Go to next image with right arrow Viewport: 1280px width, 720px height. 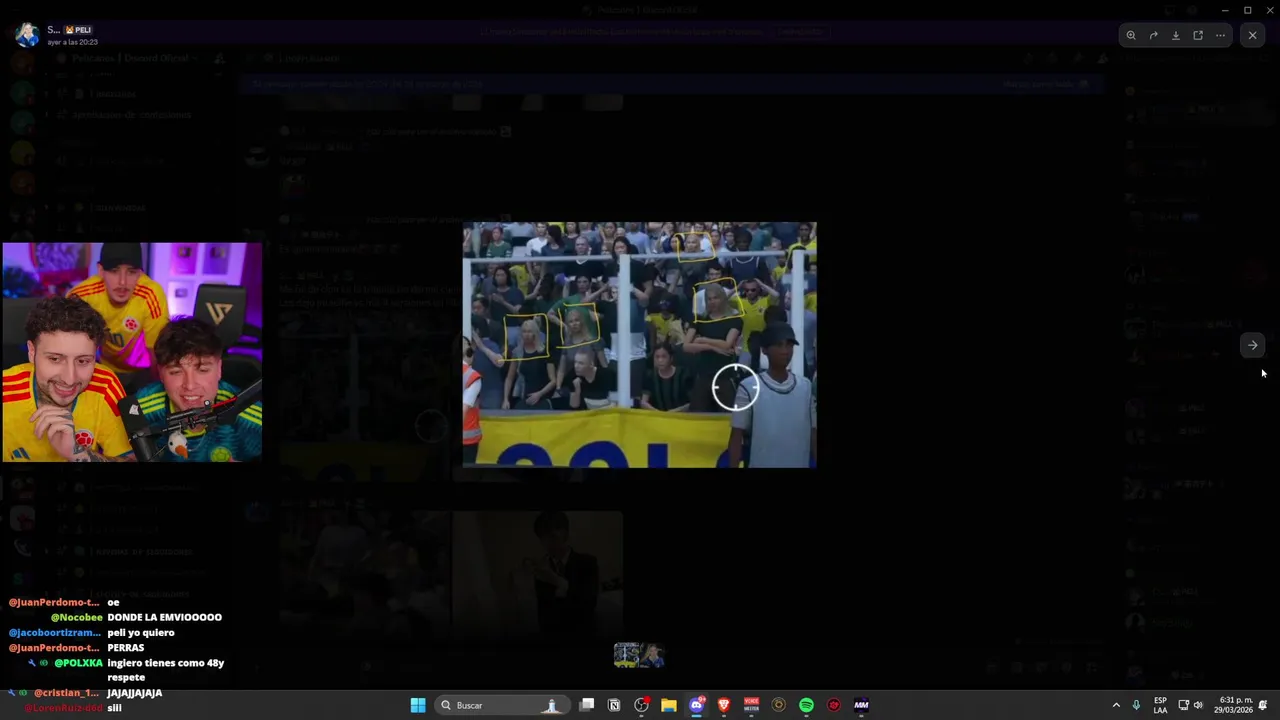(x=1252, y=345)
